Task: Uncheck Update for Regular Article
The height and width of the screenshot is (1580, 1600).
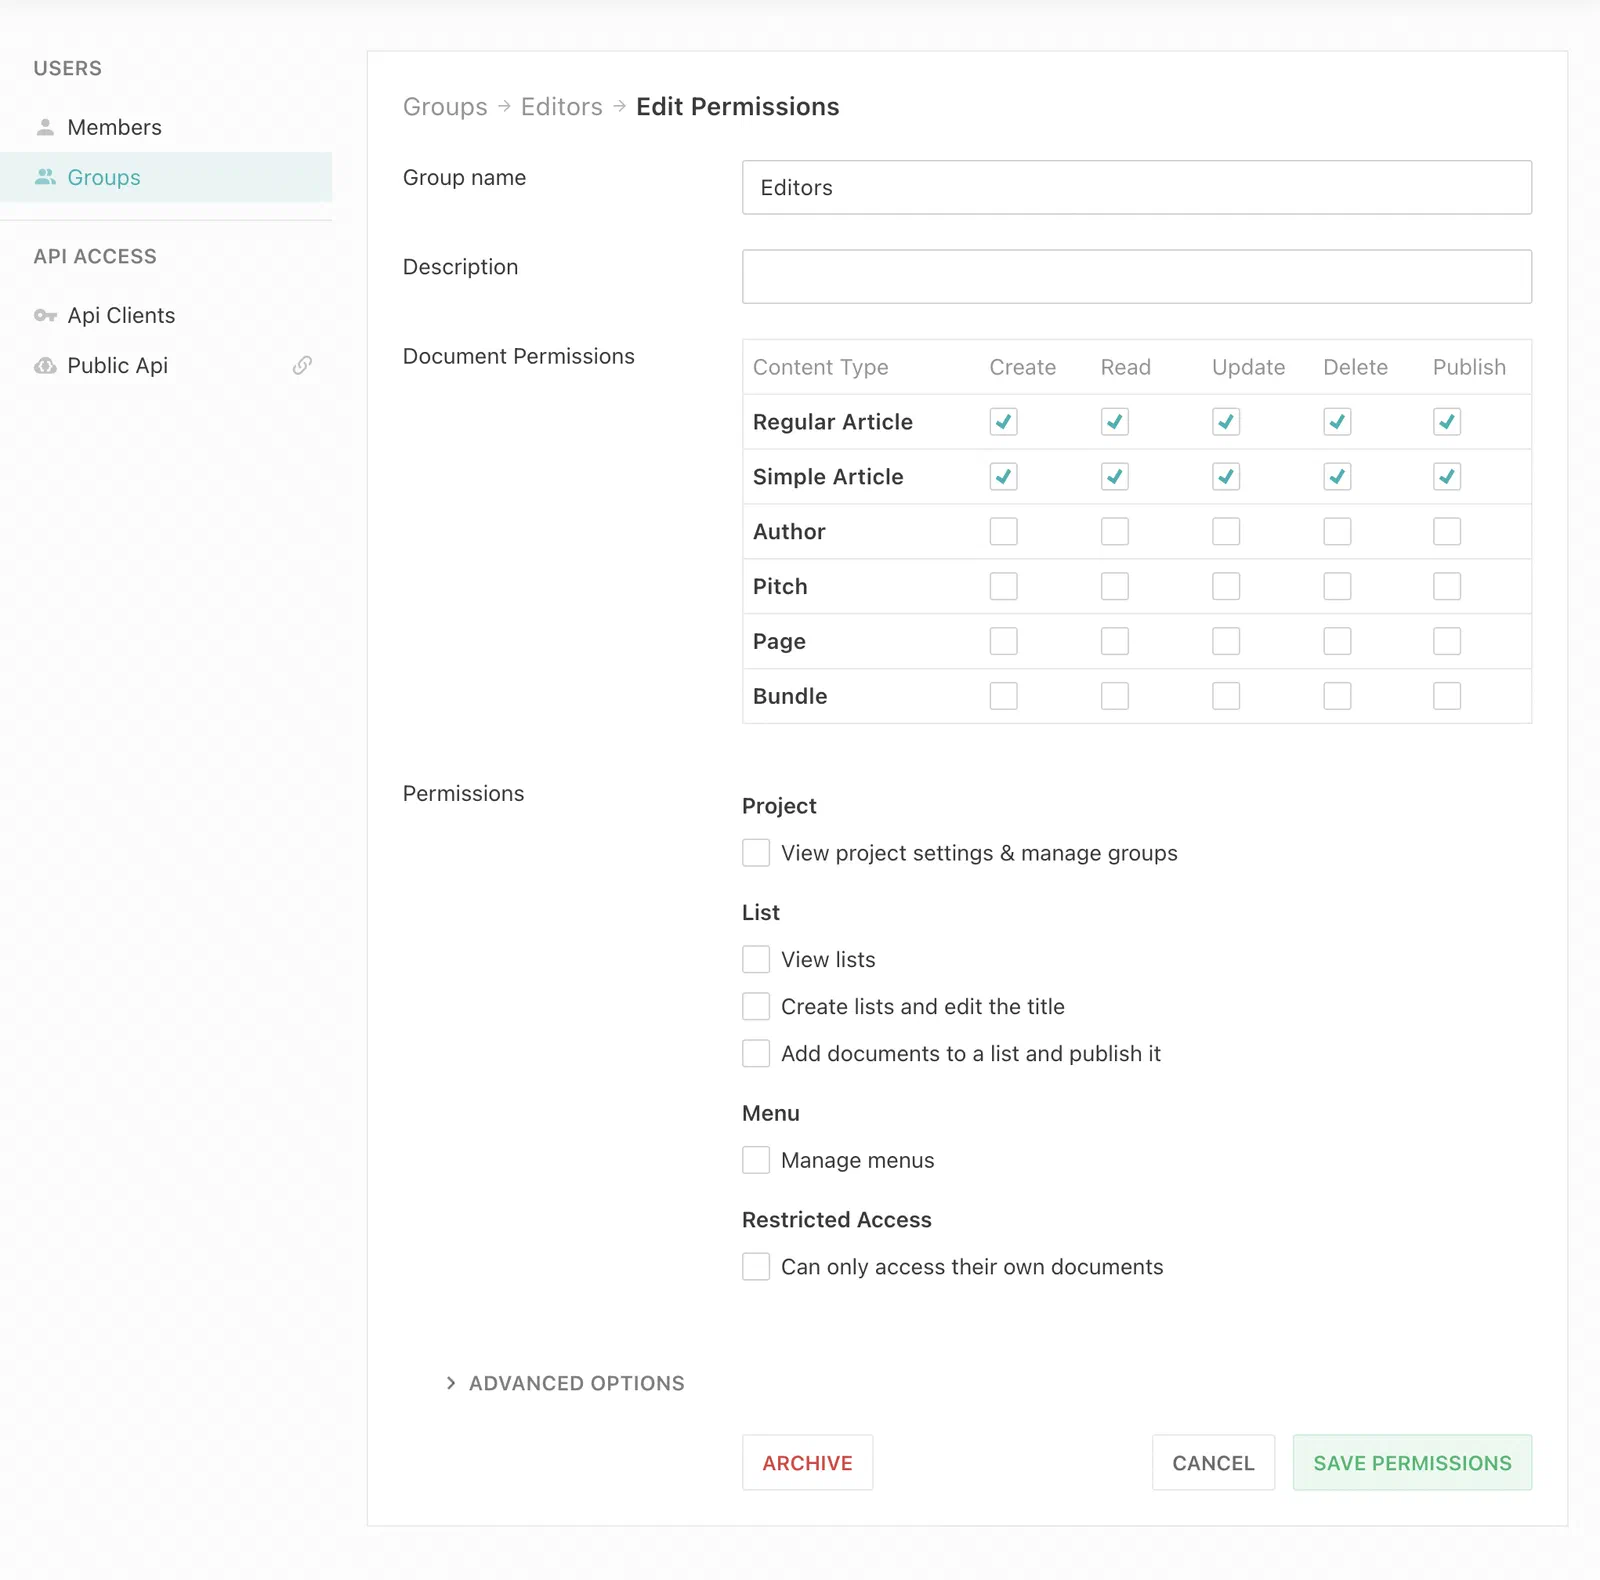Action: click(1226, 422)
